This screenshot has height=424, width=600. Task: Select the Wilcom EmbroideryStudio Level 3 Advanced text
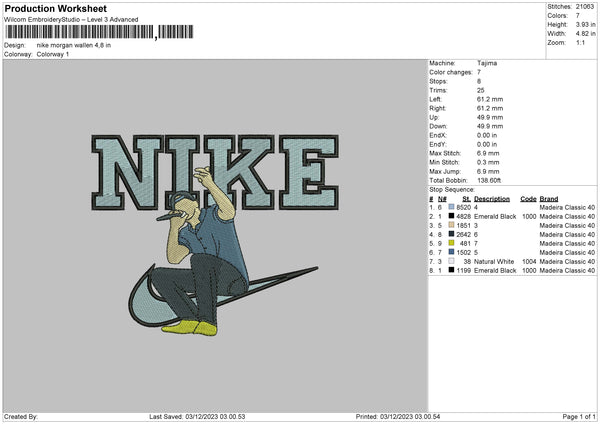click(71, 20)
